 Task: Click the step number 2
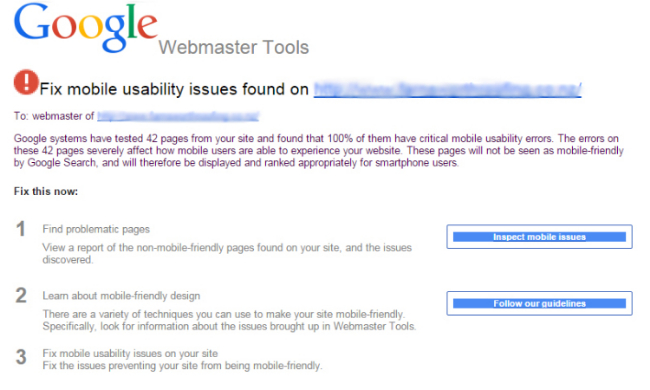click(21, 296)
